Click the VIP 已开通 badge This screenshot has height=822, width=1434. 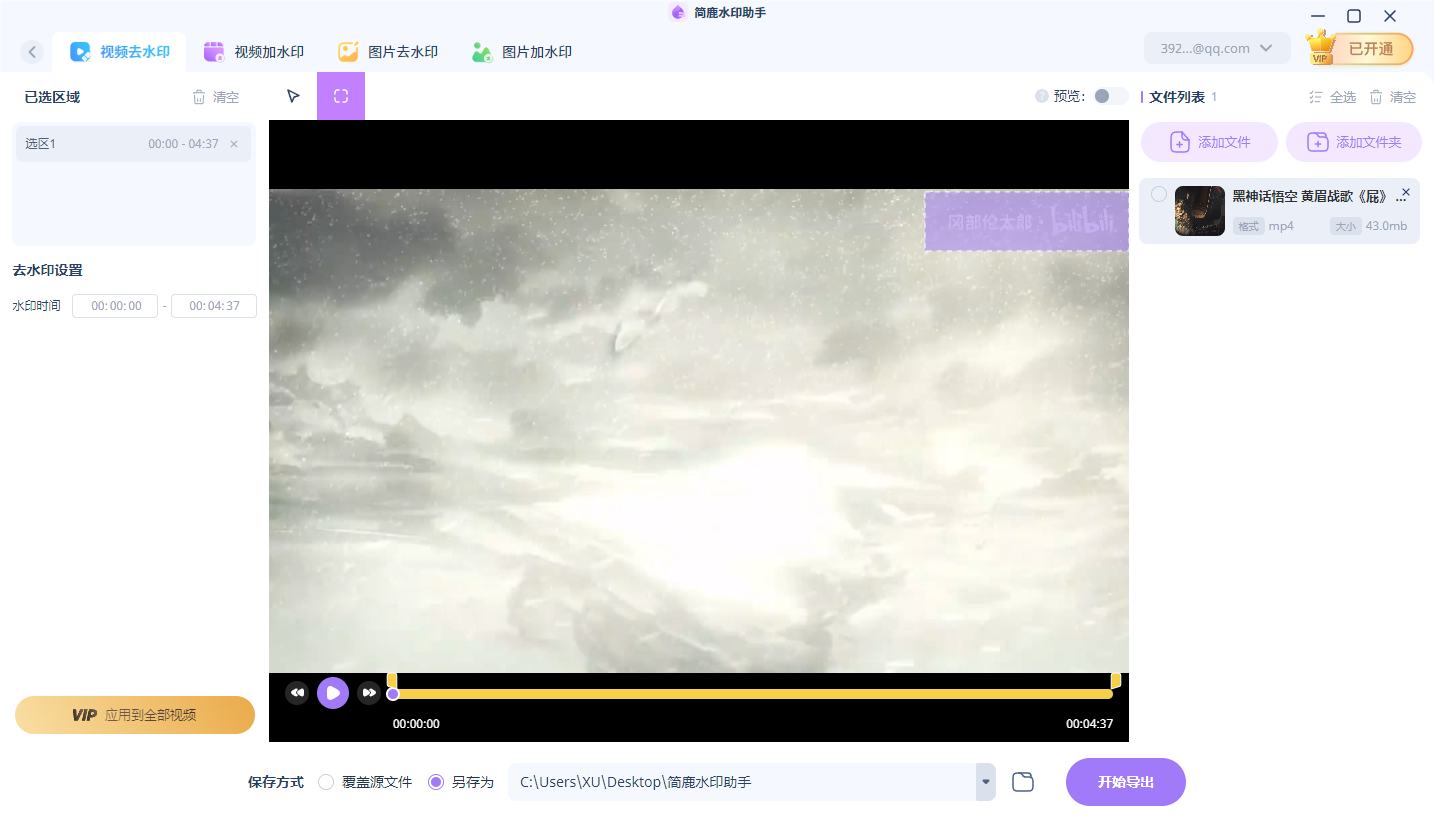[x=1360, y=48]
